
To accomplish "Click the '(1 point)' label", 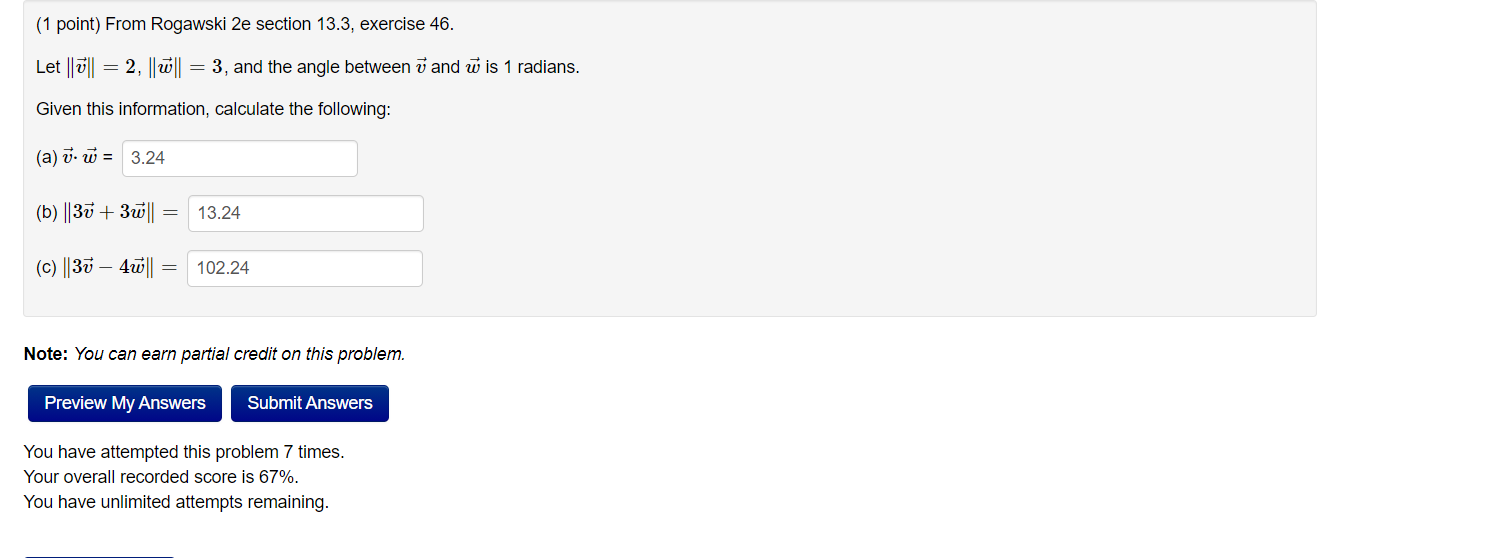I will (67, 24).
